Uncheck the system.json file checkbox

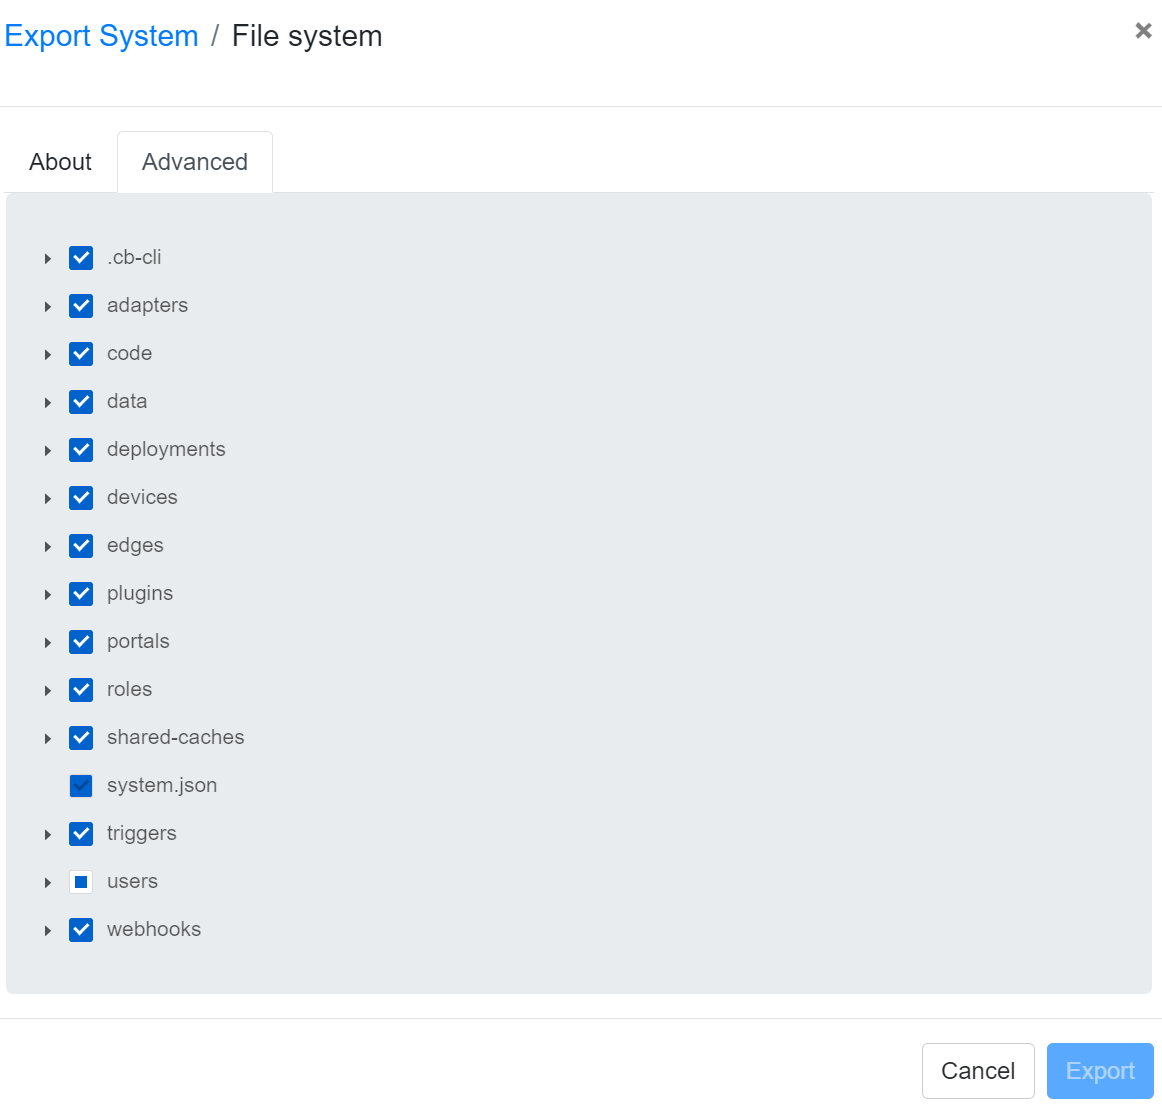[81, 786]
